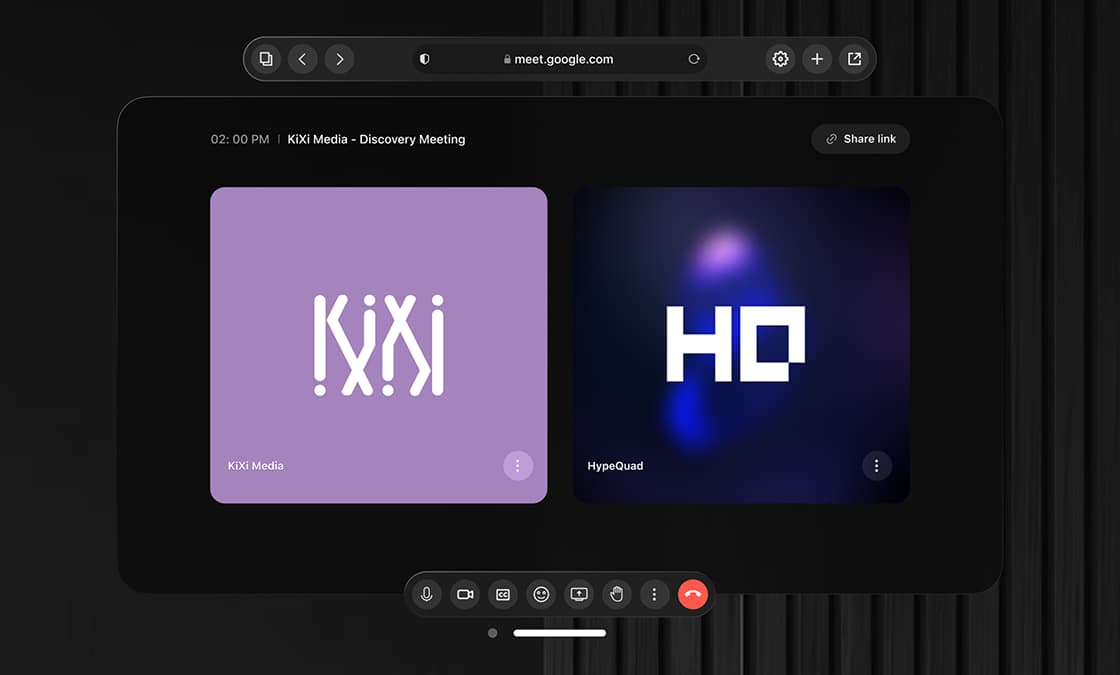Image resolution: width=1120 pixels, height=675 pixels.
Task: Select the HypeQuad participant tile
Action: pyautogui.click(x=740, y=344)
